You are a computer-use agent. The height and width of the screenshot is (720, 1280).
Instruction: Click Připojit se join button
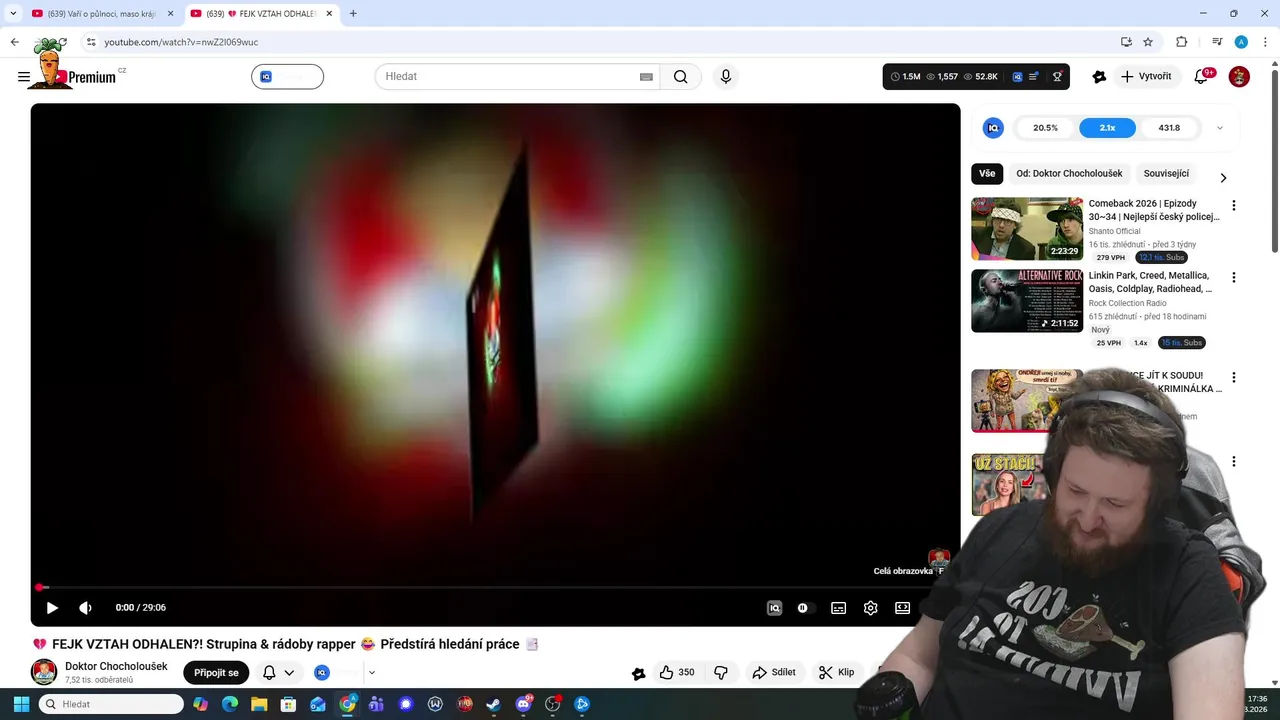216,673
